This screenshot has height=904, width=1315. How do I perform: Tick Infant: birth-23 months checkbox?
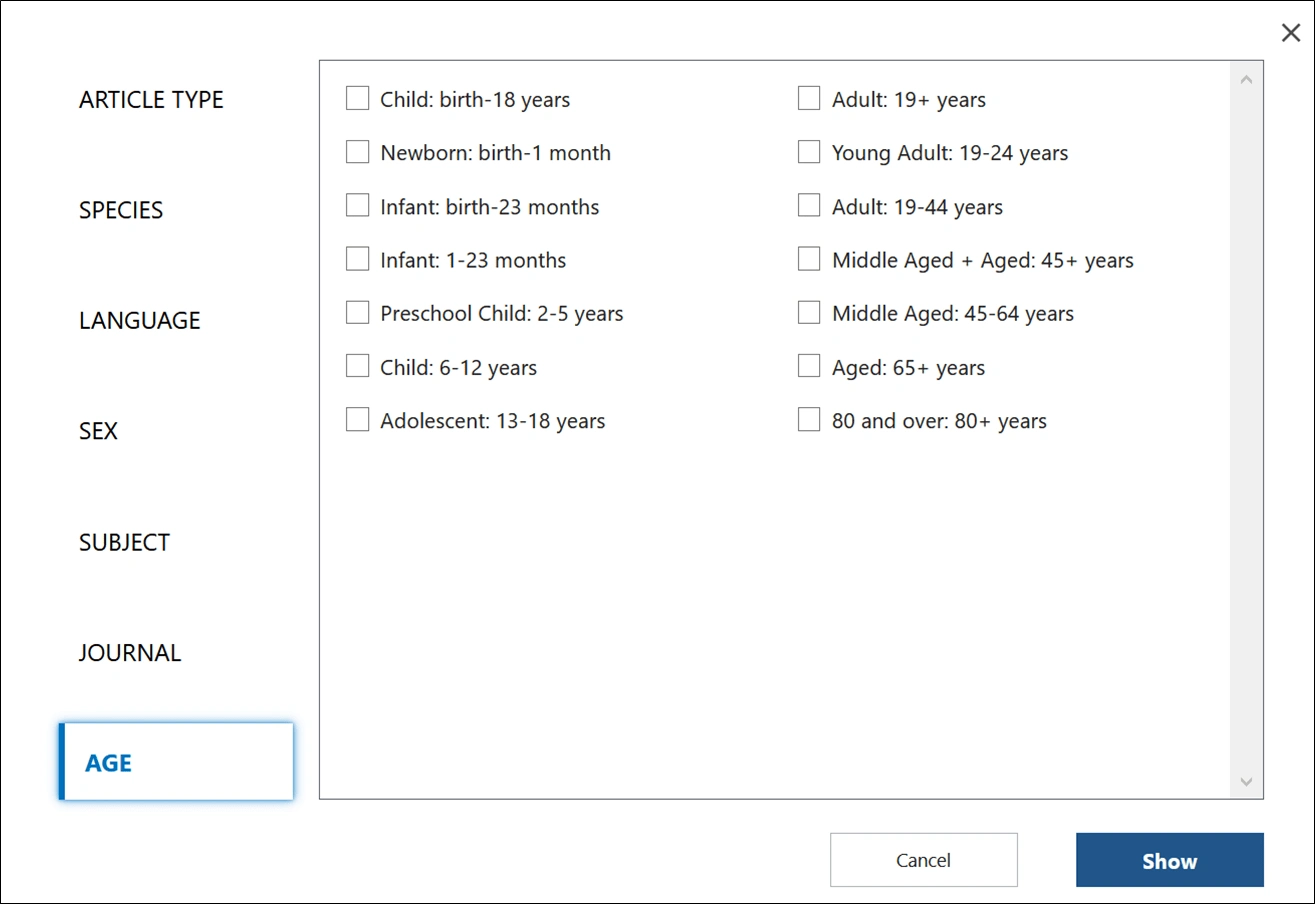(358, 206)
